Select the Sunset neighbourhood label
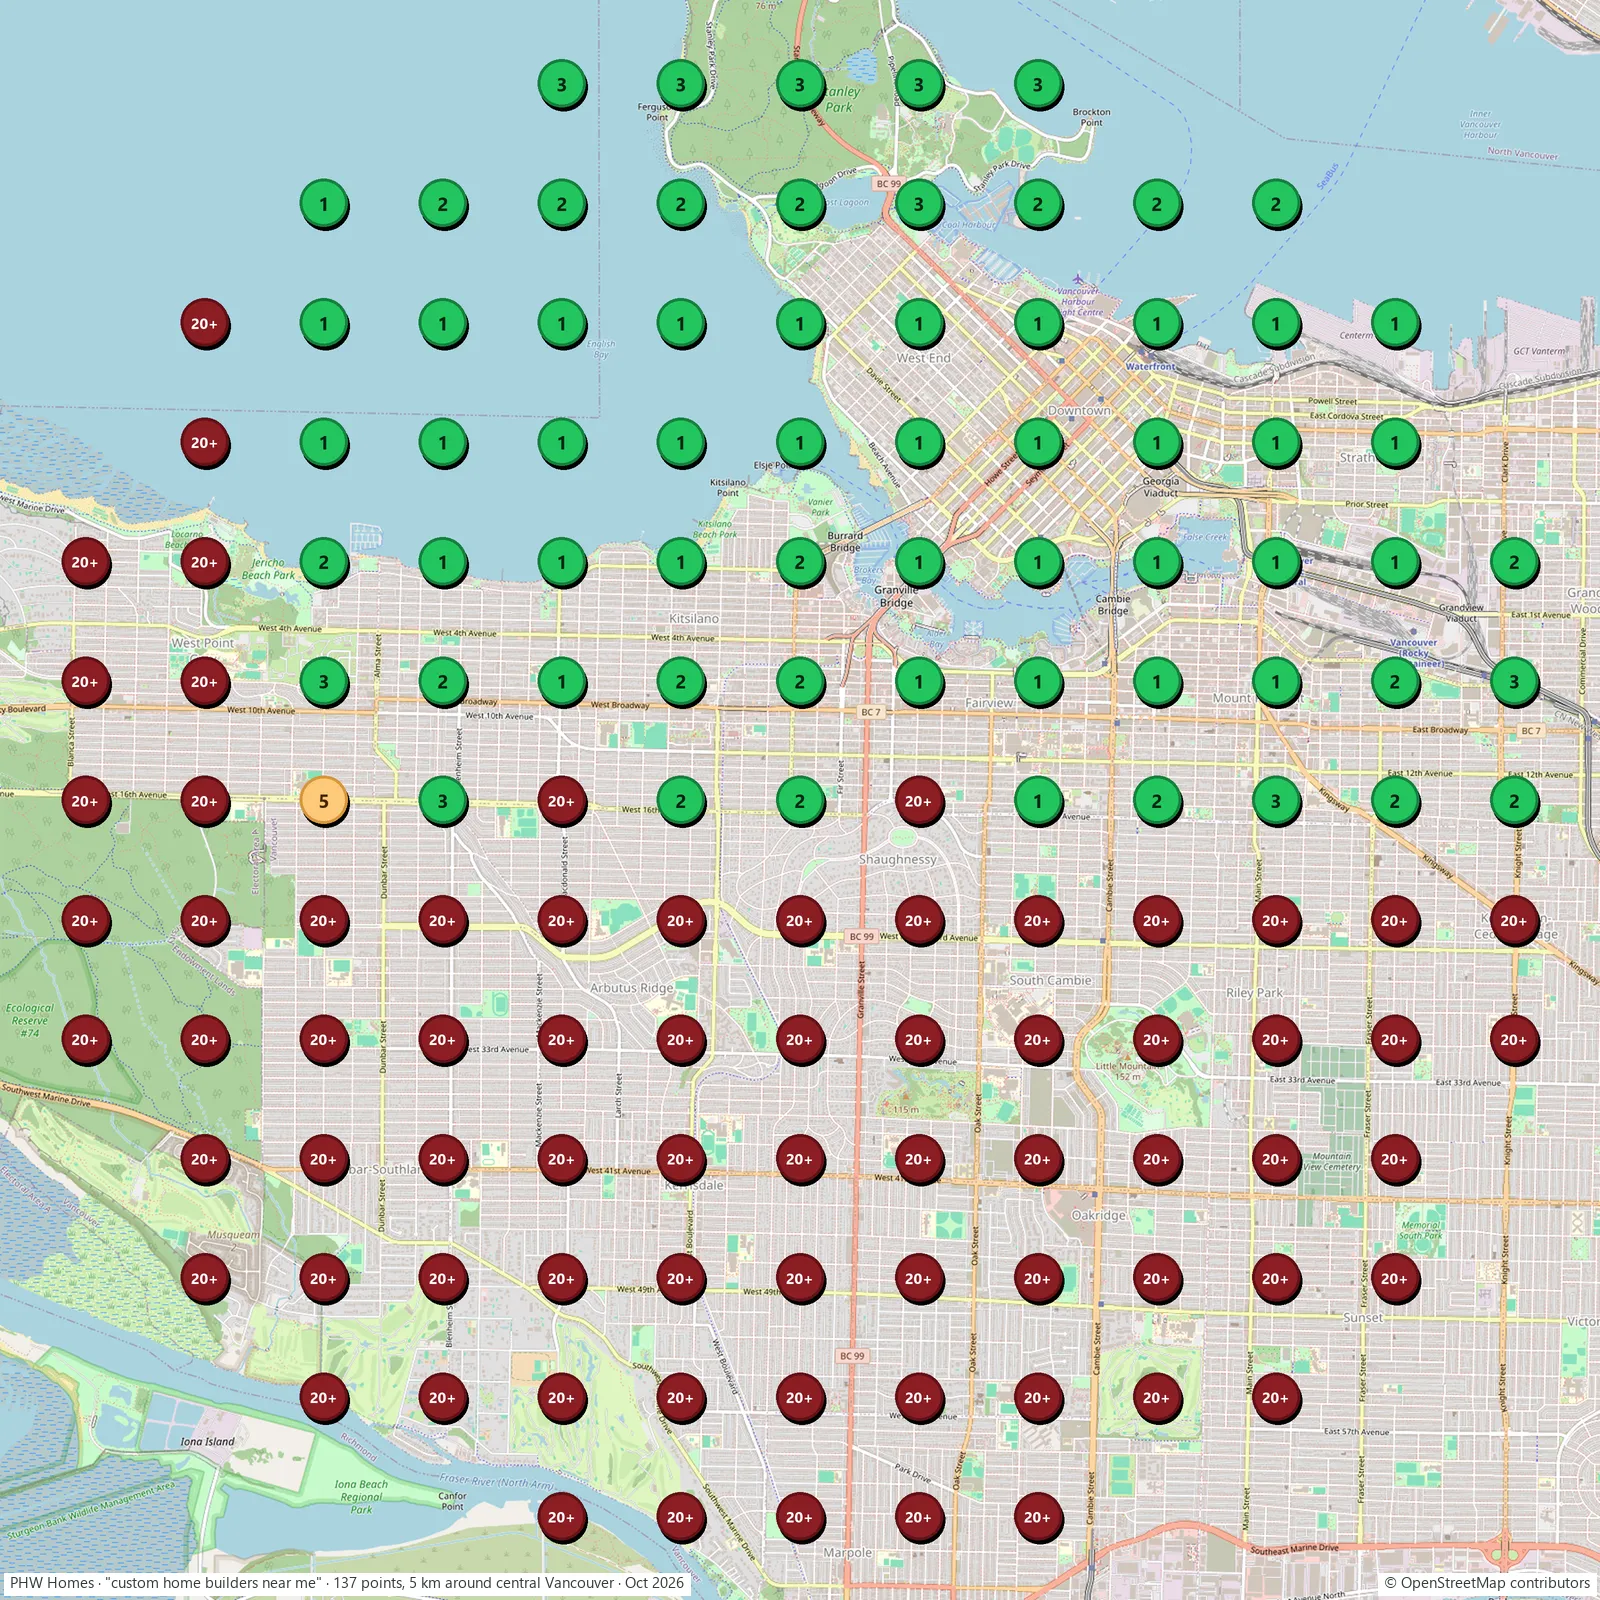 pos(1363,1318)
